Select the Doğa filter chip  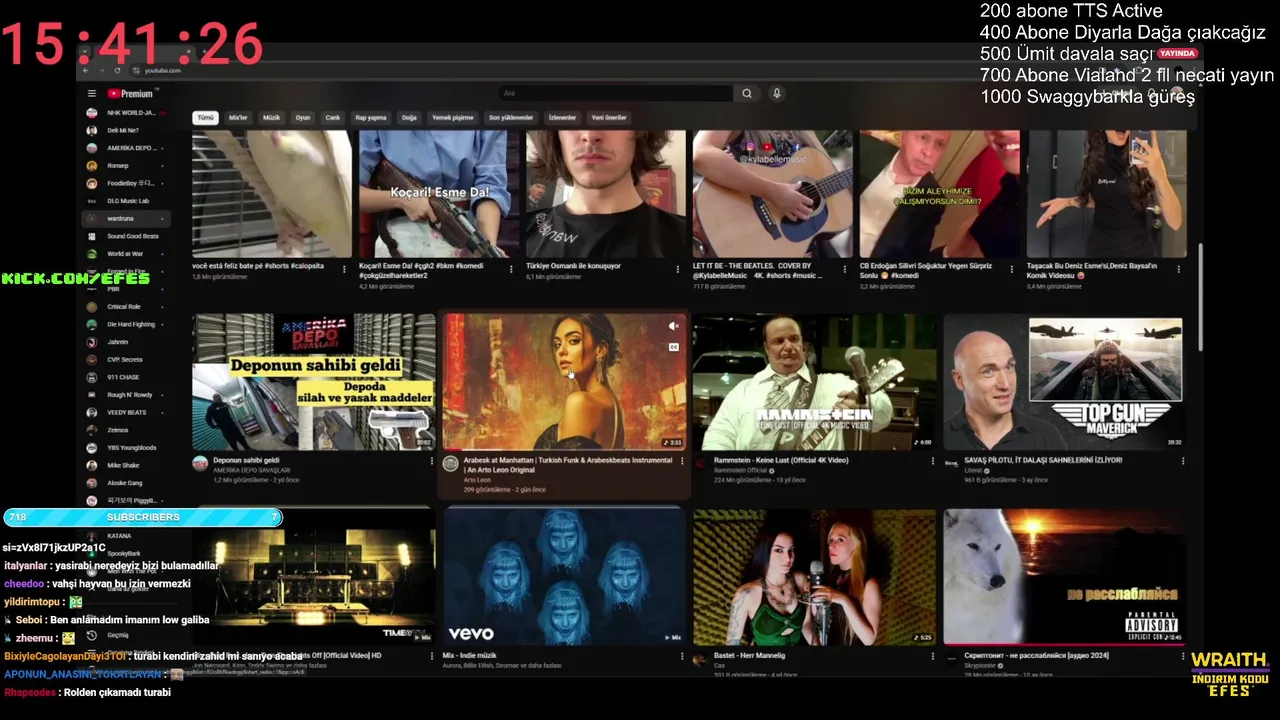409,118
